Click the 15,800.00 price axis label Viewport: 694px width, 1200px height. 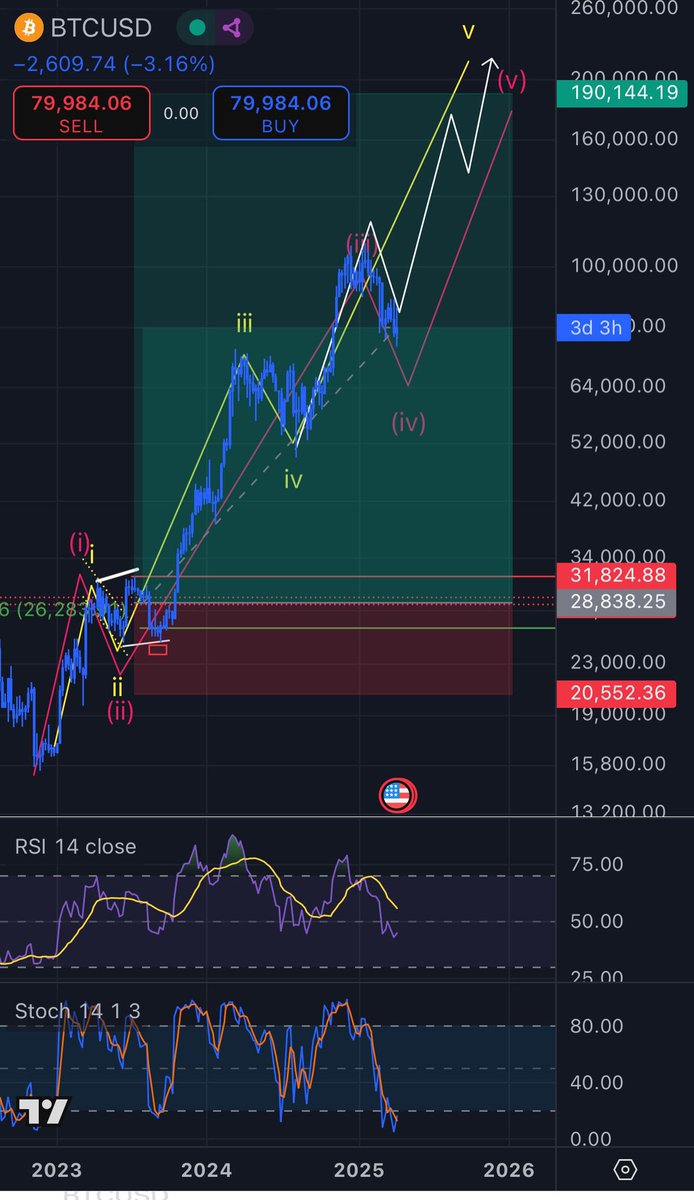(x=617, y=764)
